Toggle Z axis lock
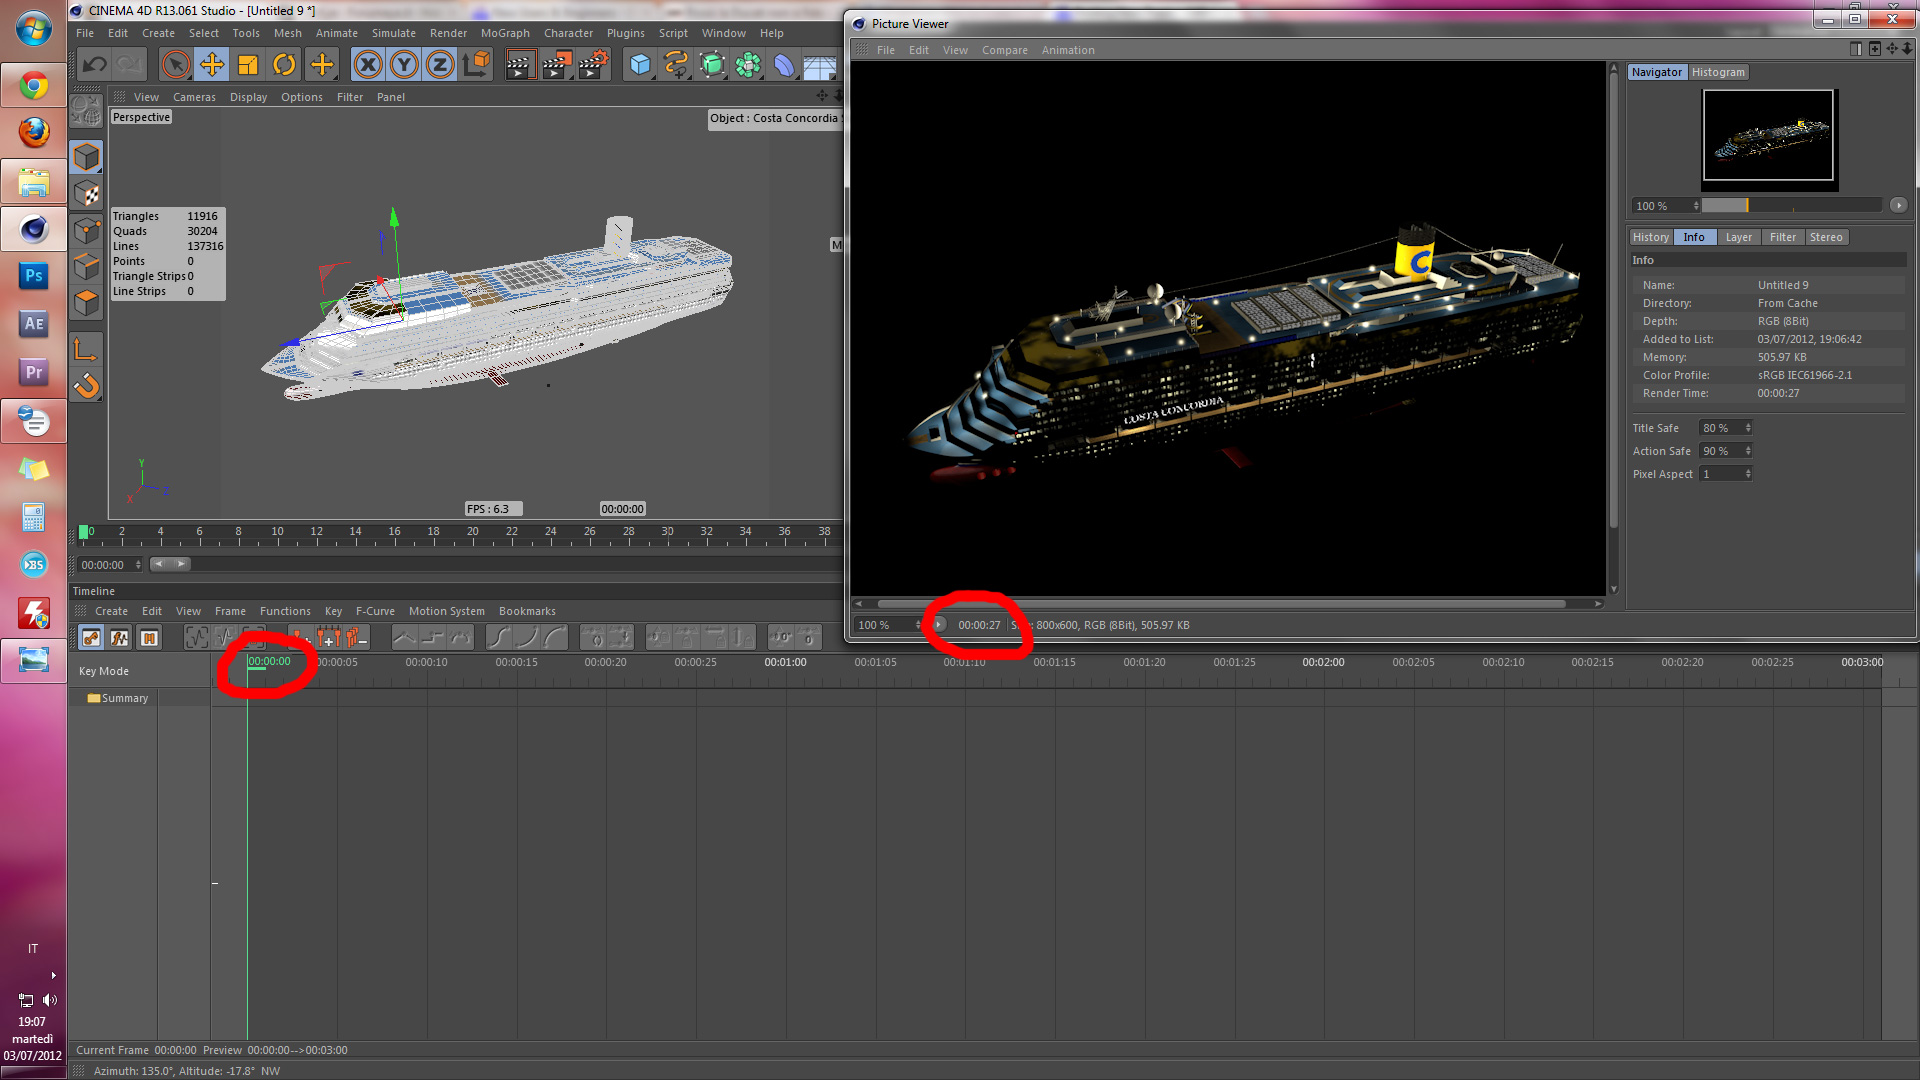1920x1080 pixels. pyautogui.click(x=440, y=65)
